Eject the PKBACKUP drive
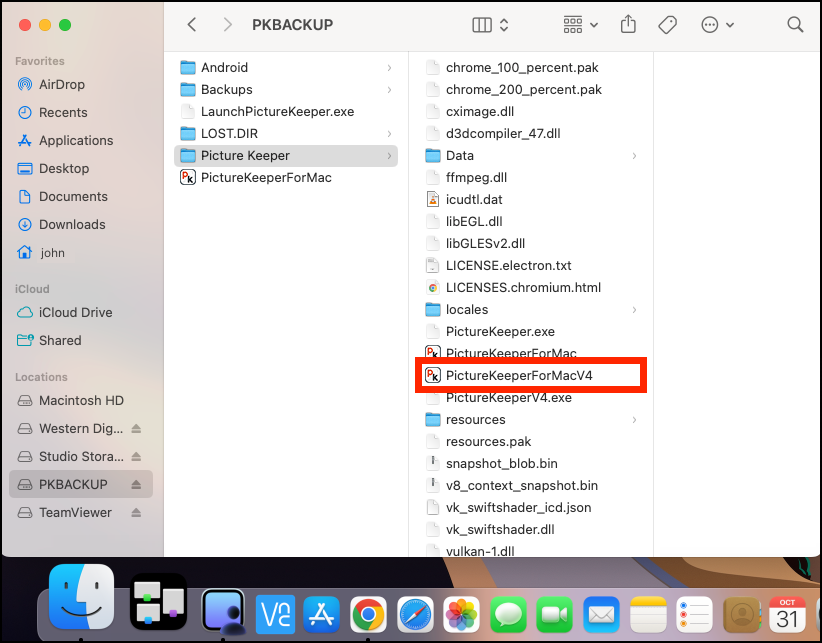The height and width of the screenshot is (643, 822). 136,484
